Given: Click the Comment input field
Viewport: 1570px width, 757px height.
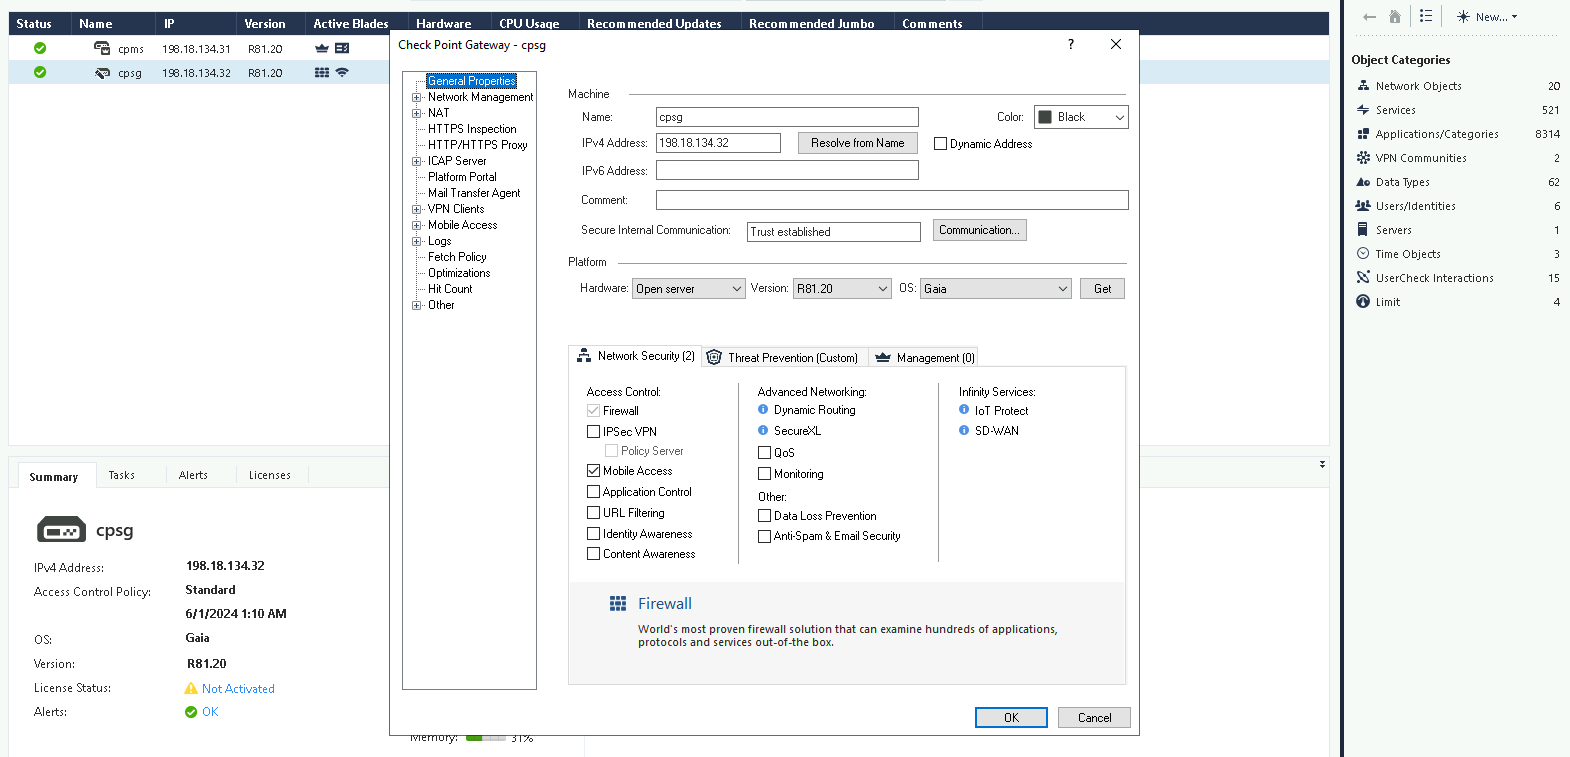Looking at the screenshot, I should (891, 200).
